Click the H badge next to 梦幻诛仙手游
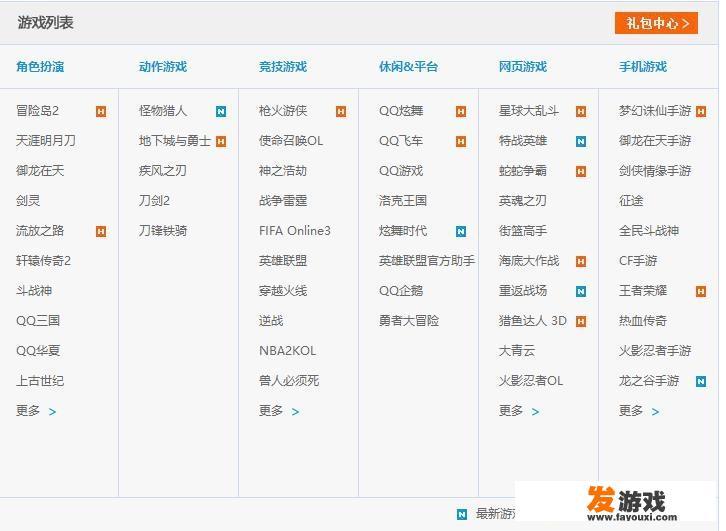Screen dimensions: 726x531 click(x=701, y=112)
